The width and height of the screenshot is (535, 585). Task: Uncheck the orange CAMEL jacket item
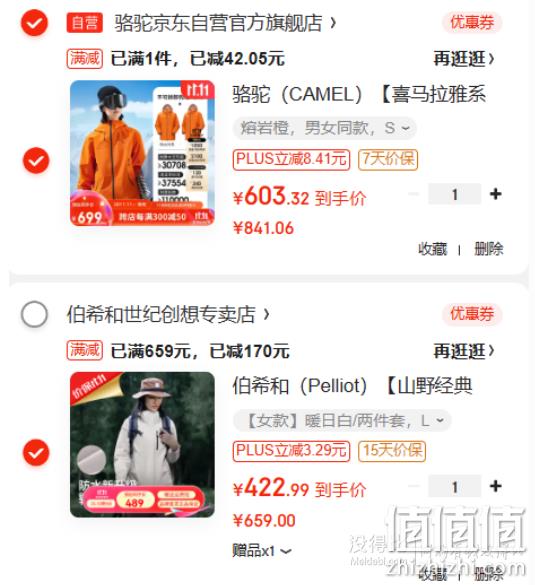(36, 160)
